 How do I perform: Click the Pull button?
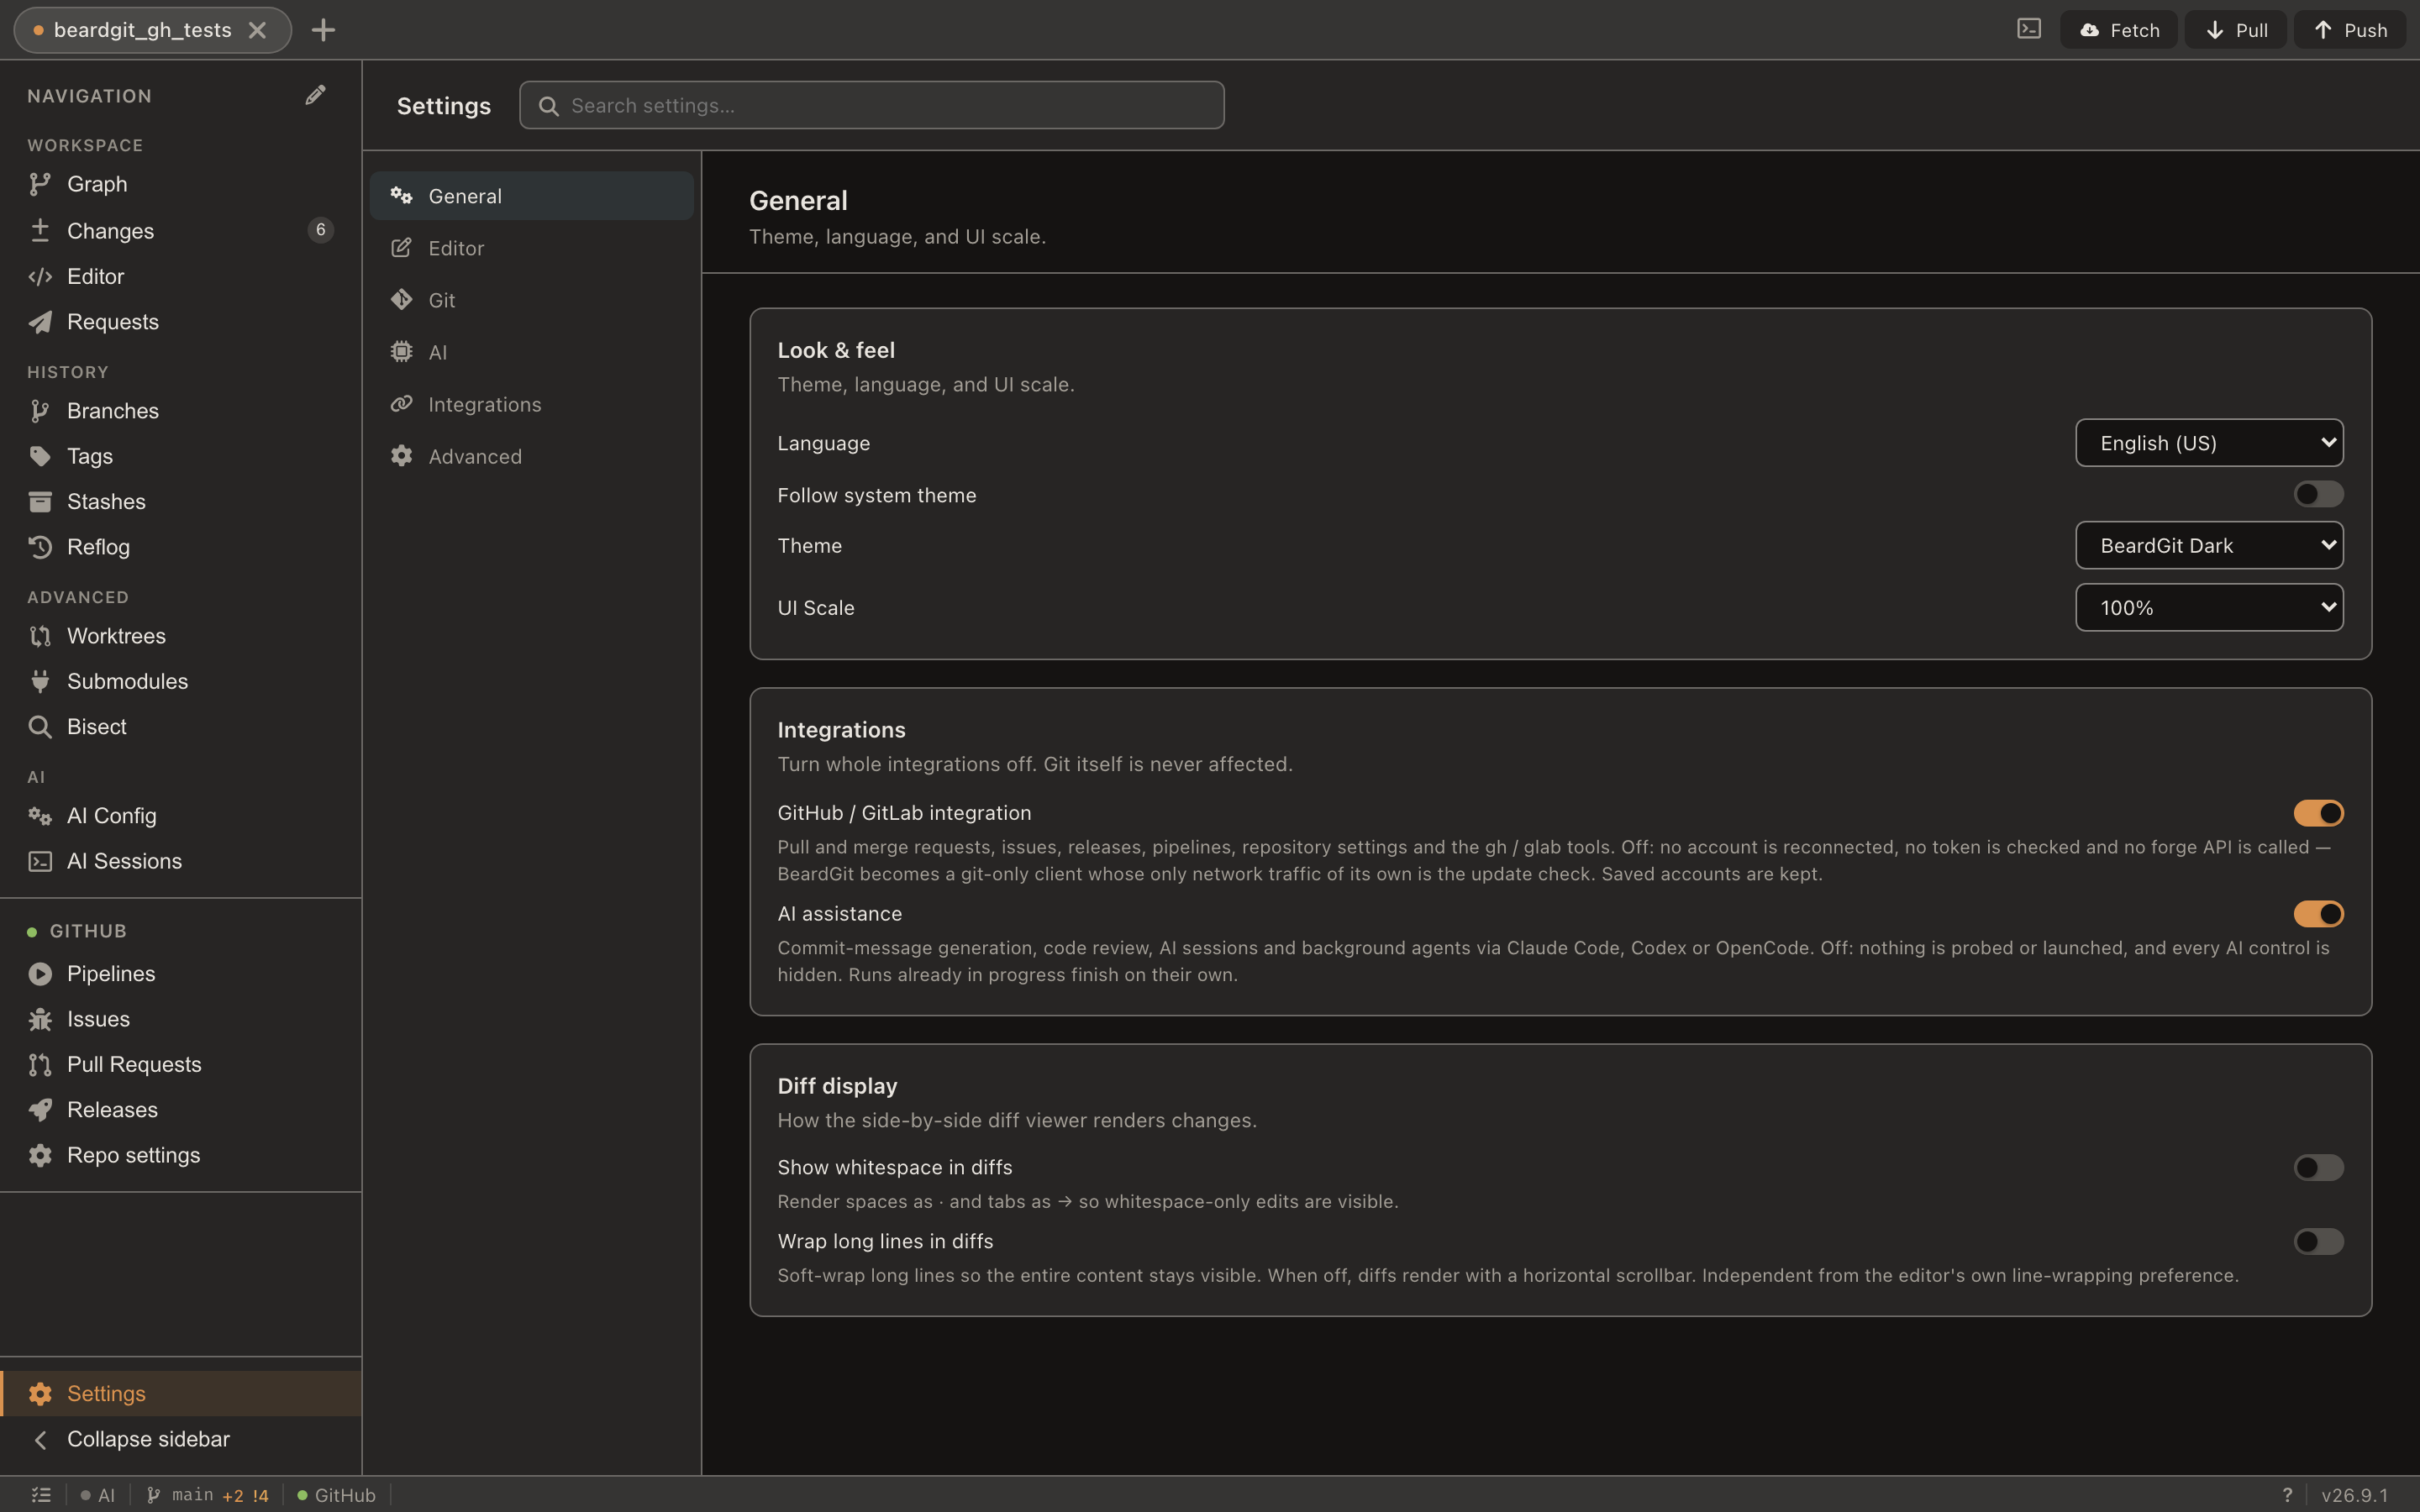[x=2235, y=30]
